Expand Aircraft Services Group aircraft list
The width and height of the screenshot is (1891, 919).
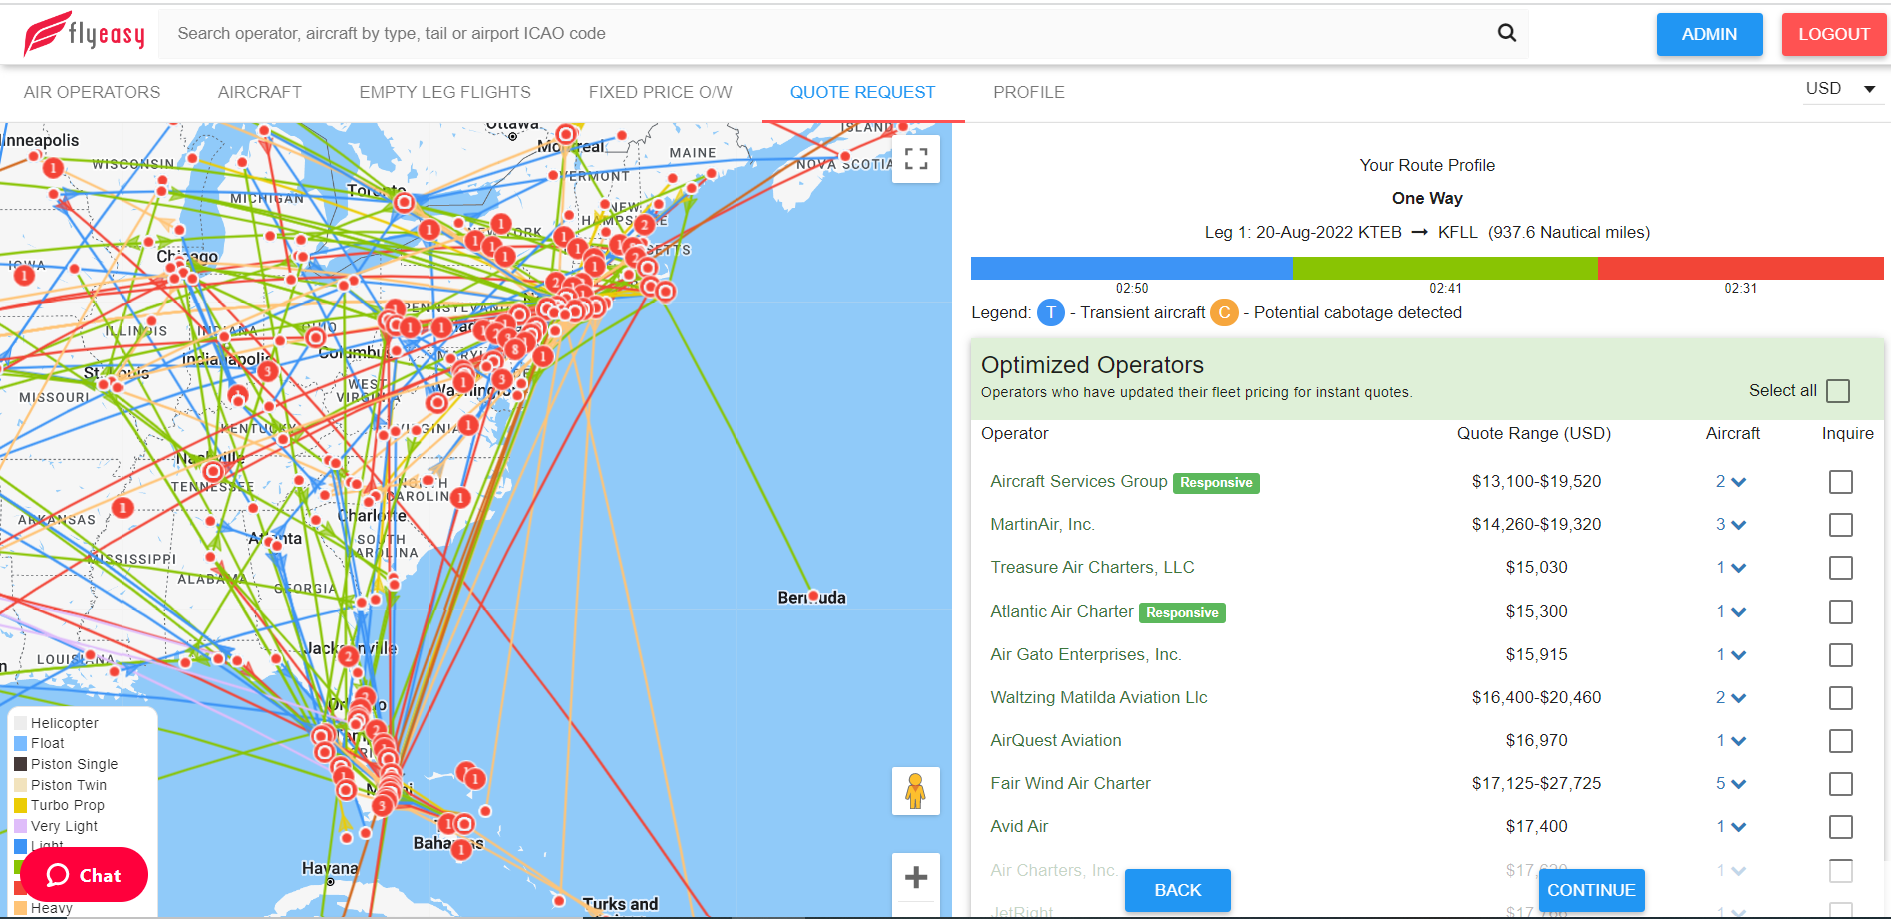(1731, 482)
